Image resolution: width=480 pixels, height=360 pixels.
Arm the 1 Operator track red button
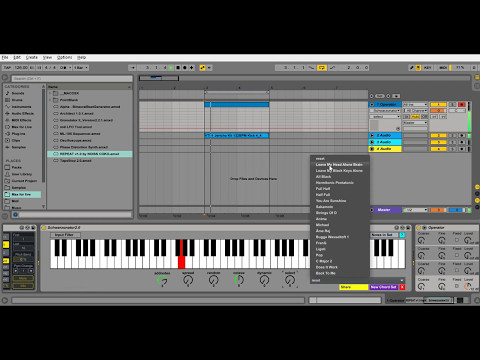[462, 105]
